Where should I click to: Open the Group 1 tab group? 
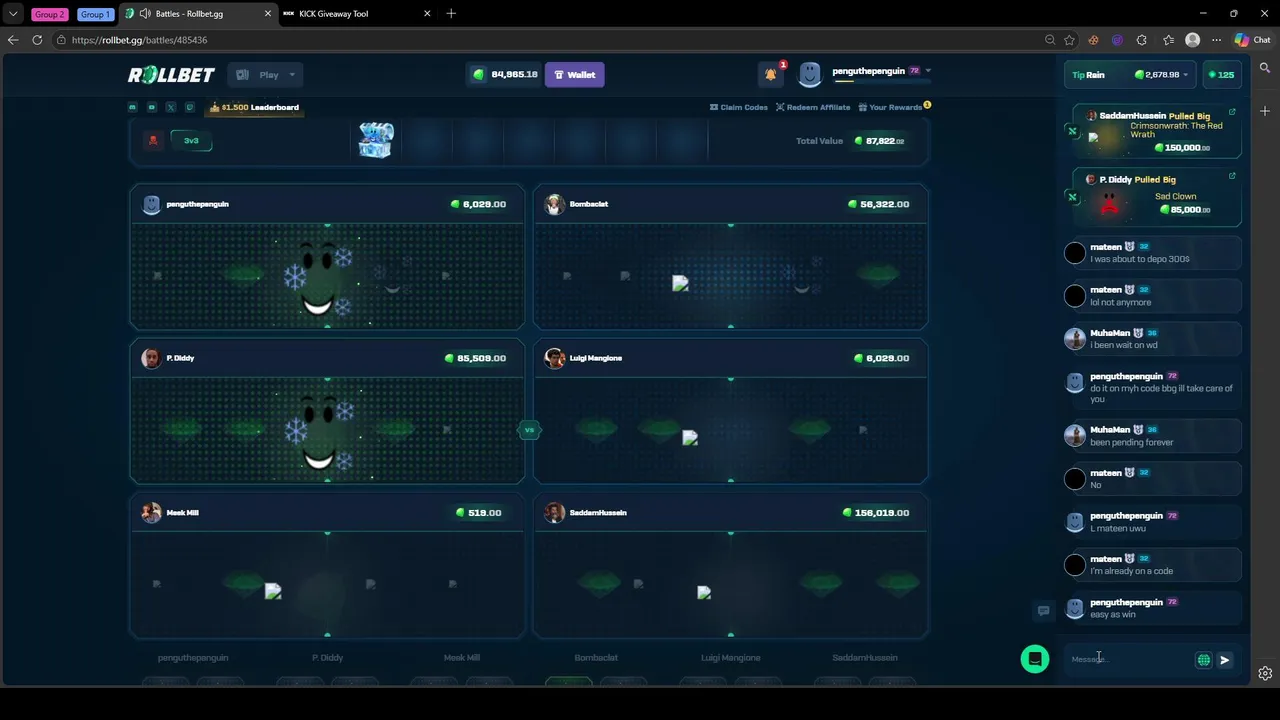point(95,14)
